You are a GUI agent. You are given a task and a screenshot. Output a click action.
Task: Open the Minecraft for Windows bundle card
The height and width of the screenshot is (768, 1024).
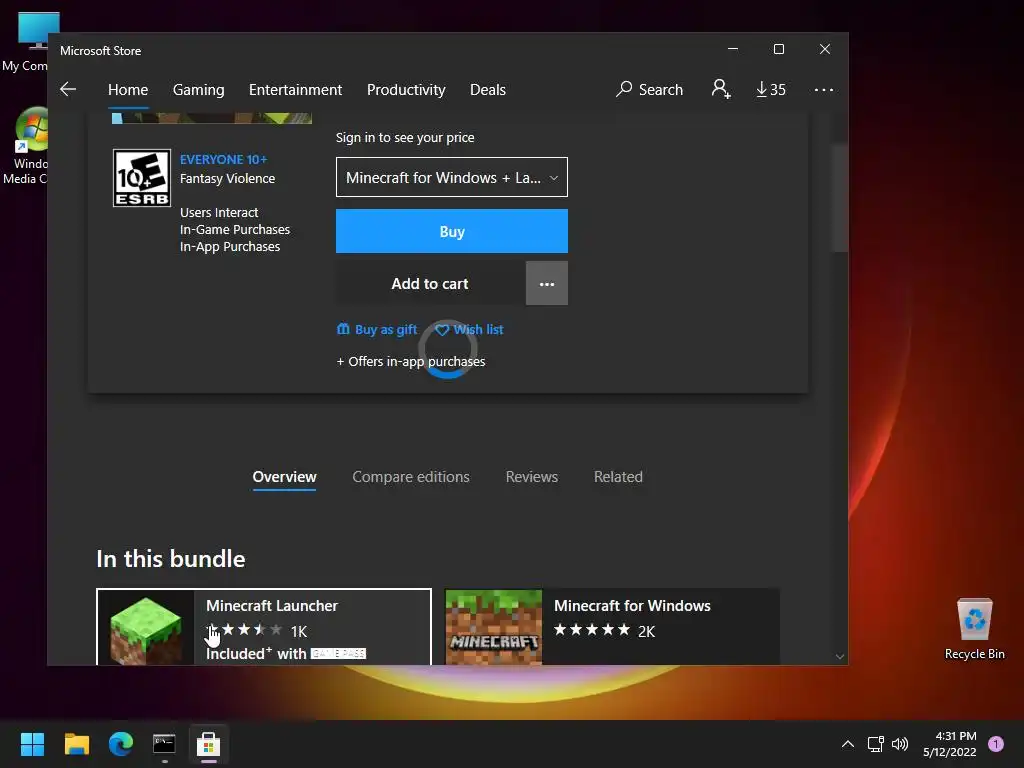tap(613, 627)
